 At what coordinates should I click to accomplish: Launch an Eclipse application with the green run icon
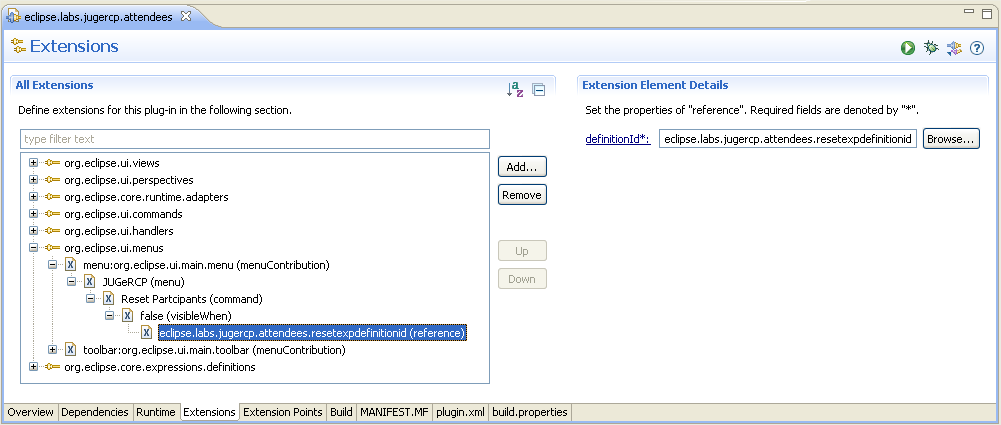click(x=908, y=48)
